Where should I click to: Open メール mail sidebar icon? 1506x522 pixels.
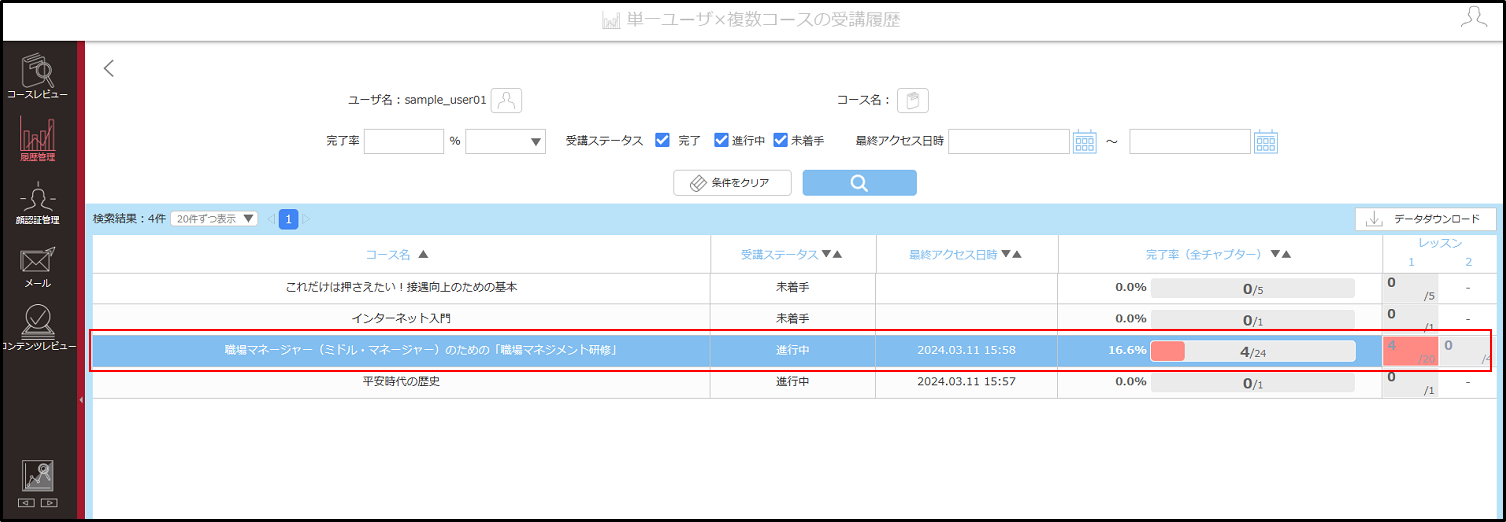pyautogui.click(x=38, y=266)
